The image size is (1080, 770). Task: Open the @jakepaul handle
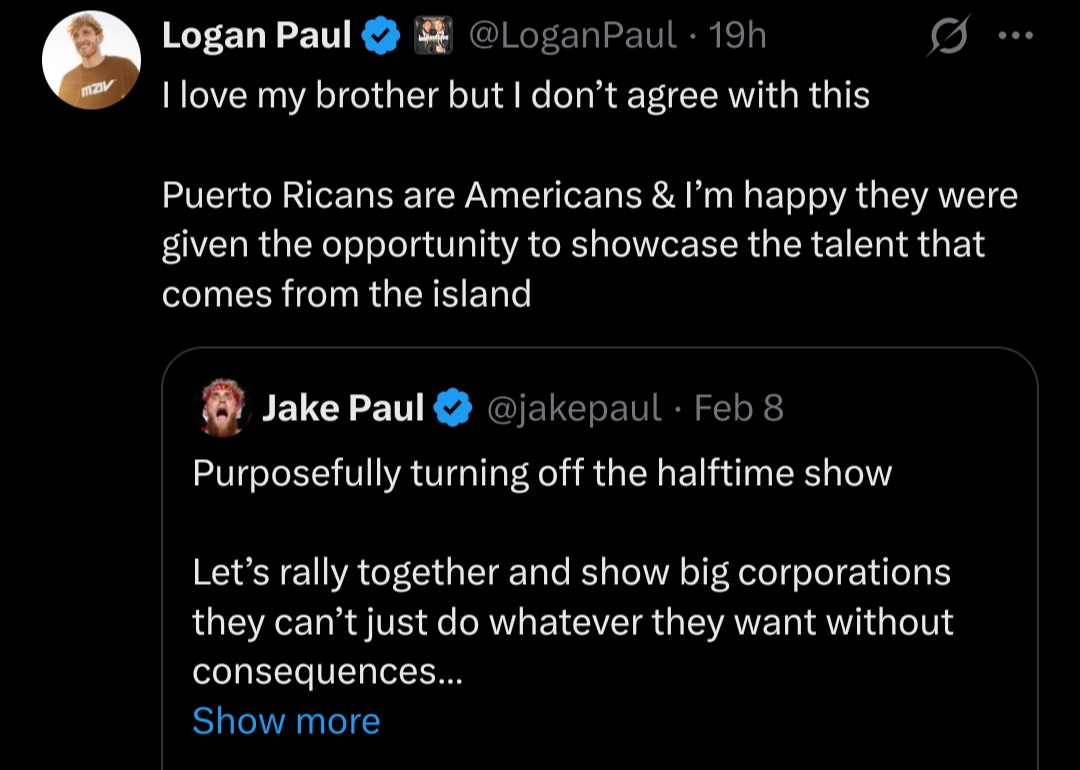(574, 408)
